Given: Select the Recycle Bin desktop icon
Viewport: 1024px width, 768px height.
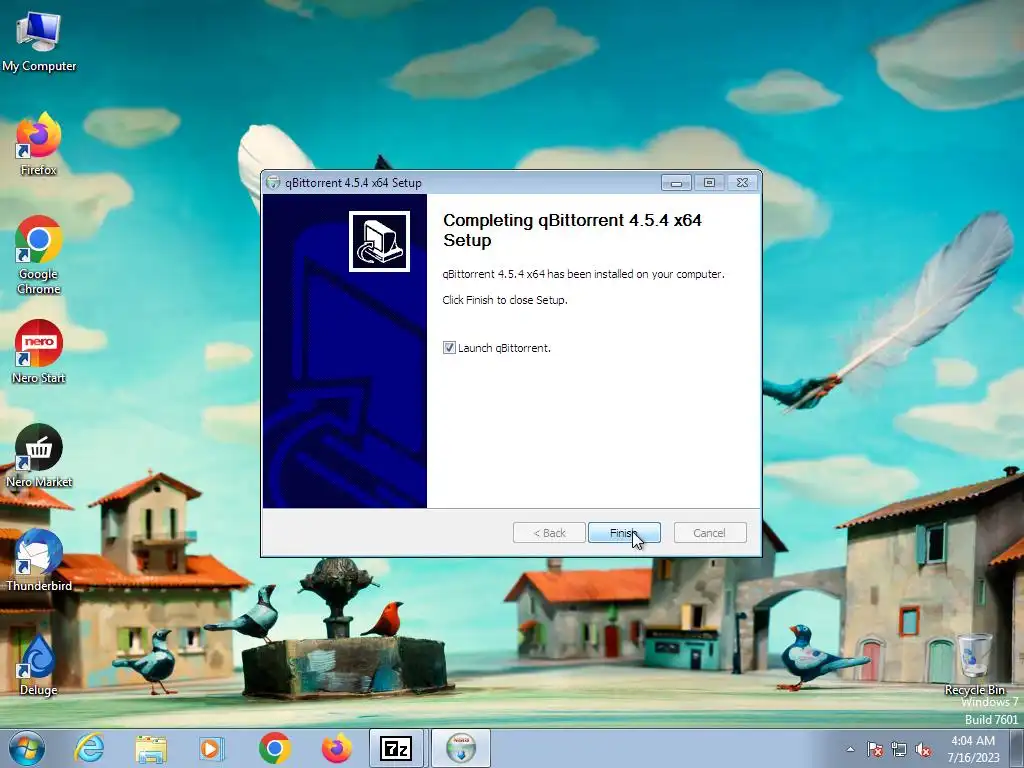Looking at the screenshot, I should [x=974, y=664].
